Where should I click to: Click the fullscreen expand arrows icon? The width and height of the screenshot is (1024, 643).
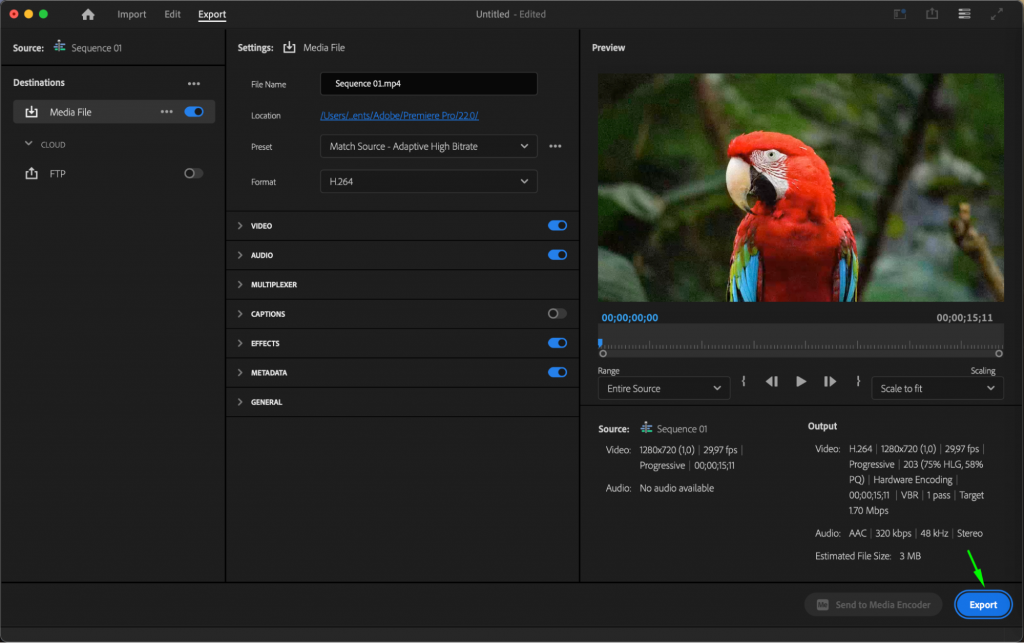996,14
